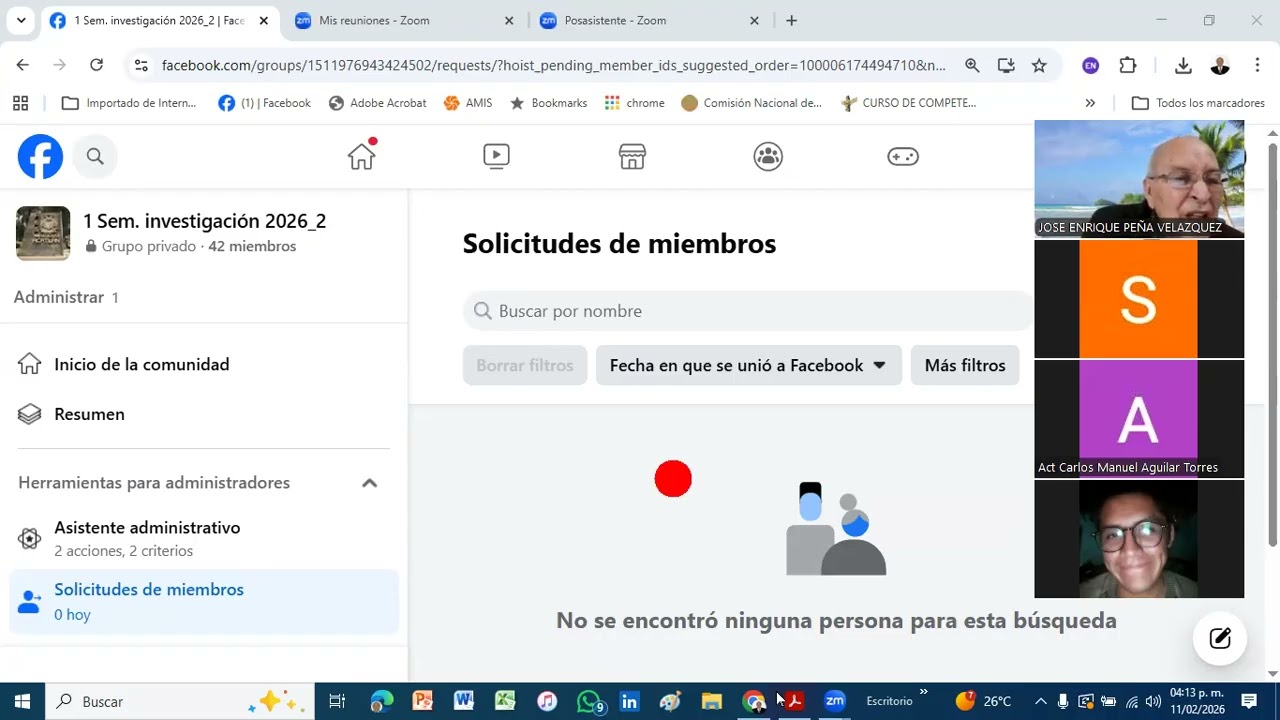Click the taskbar Buscar search box
The image size is (1280, 720).
(180, 702)
